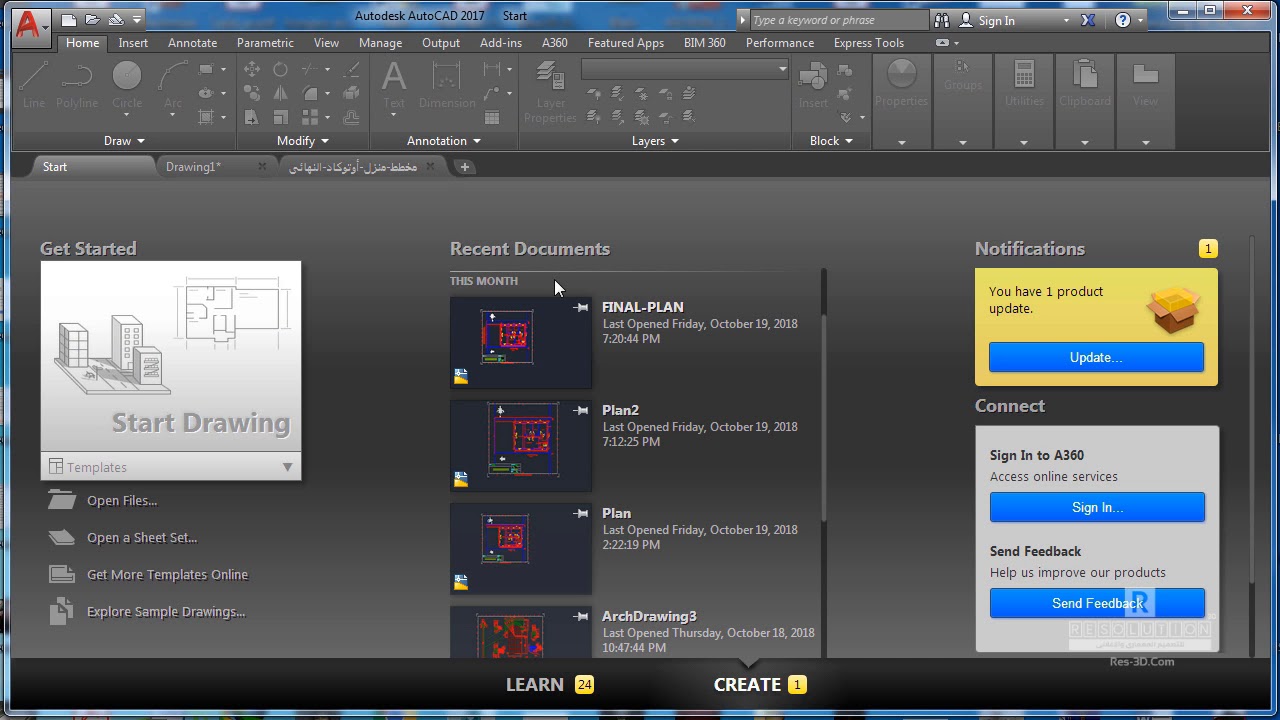Click the Insert block icon
The width and height of the screenshot is (1280, 720).
pyautogui.click(x=813, y=85)
